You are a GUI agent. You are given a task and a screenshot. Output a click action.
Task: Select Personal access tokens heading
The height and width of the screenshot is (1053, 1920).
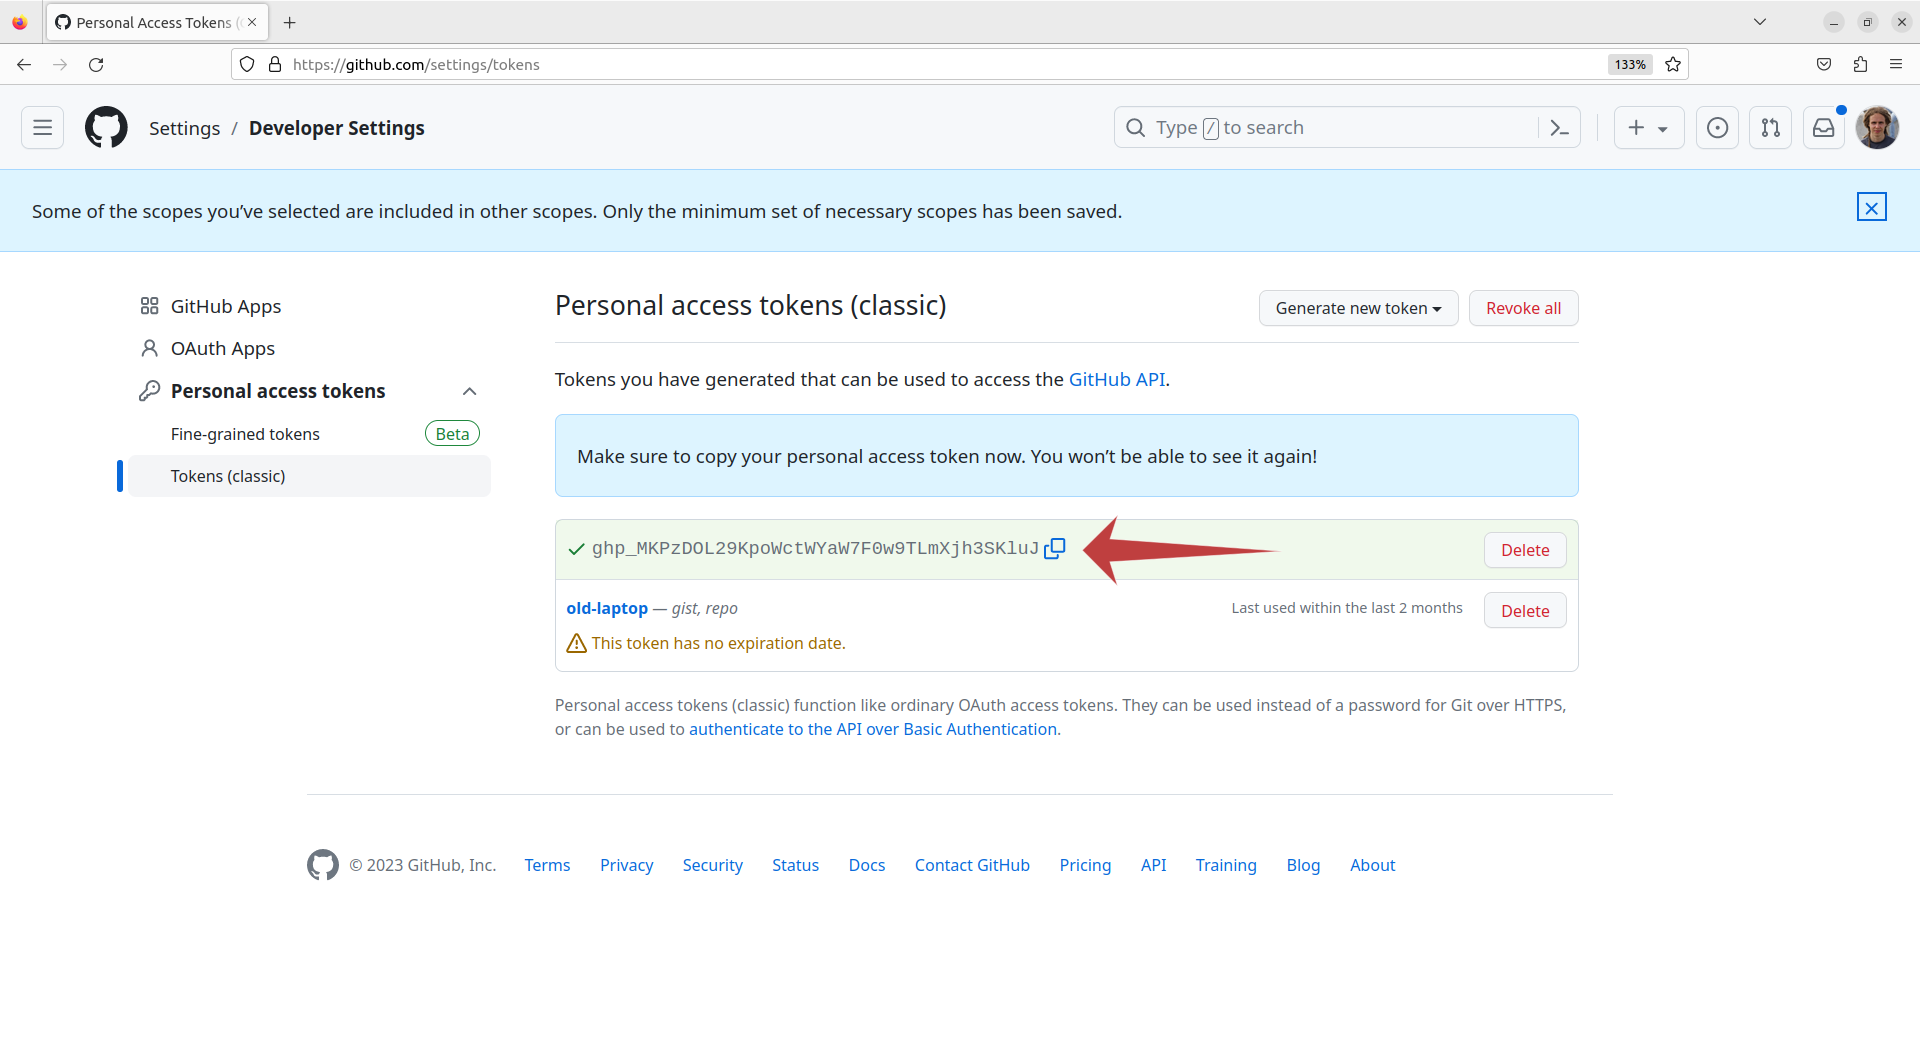[x=278, y=391]
